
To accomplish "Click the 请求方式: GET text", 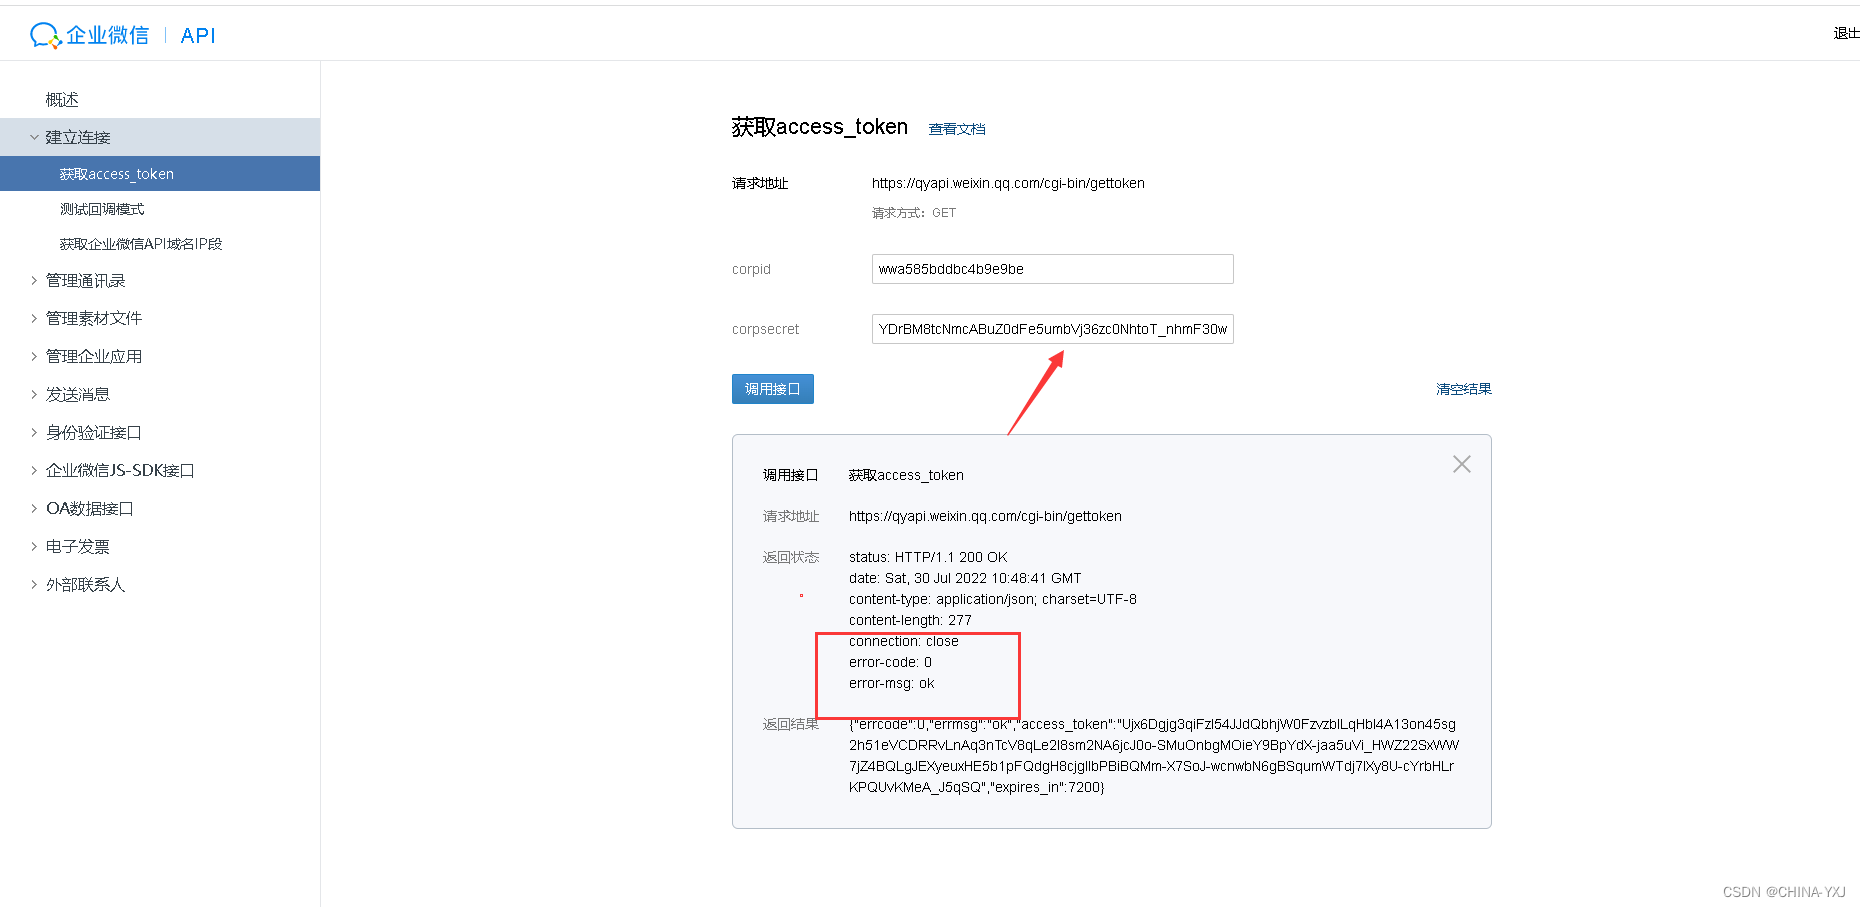I will [x=914, y=213].
